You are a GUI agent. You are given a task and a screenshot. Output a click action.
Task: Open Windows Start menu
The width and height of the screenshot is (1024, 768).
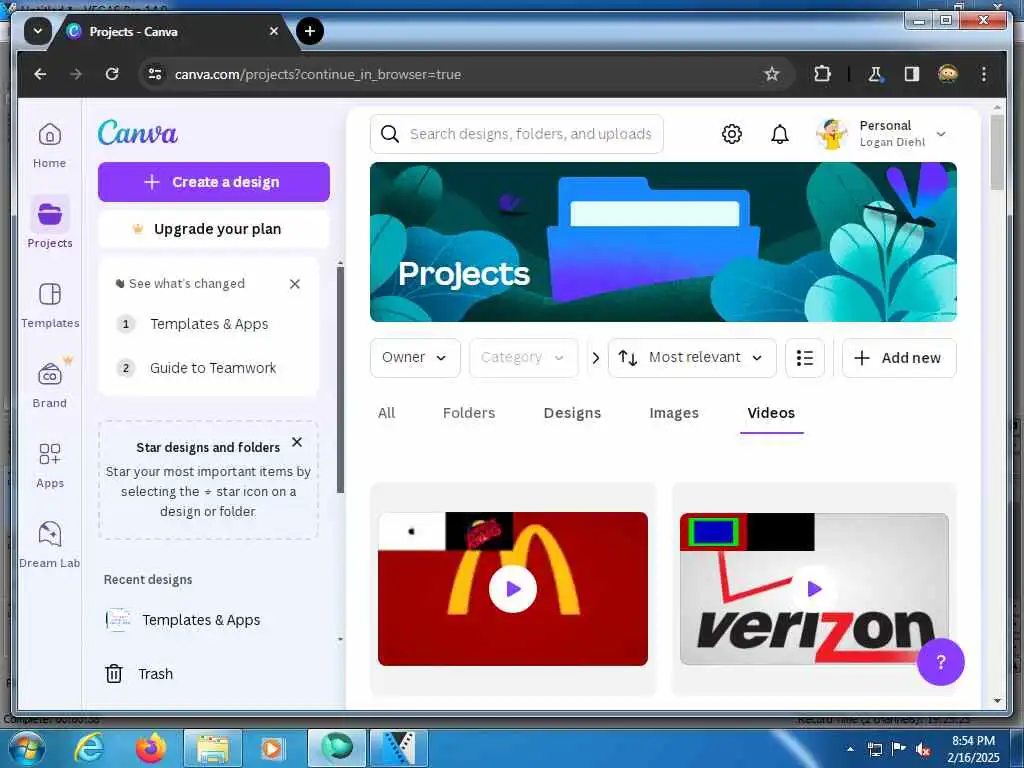click(x=25, y=748)
